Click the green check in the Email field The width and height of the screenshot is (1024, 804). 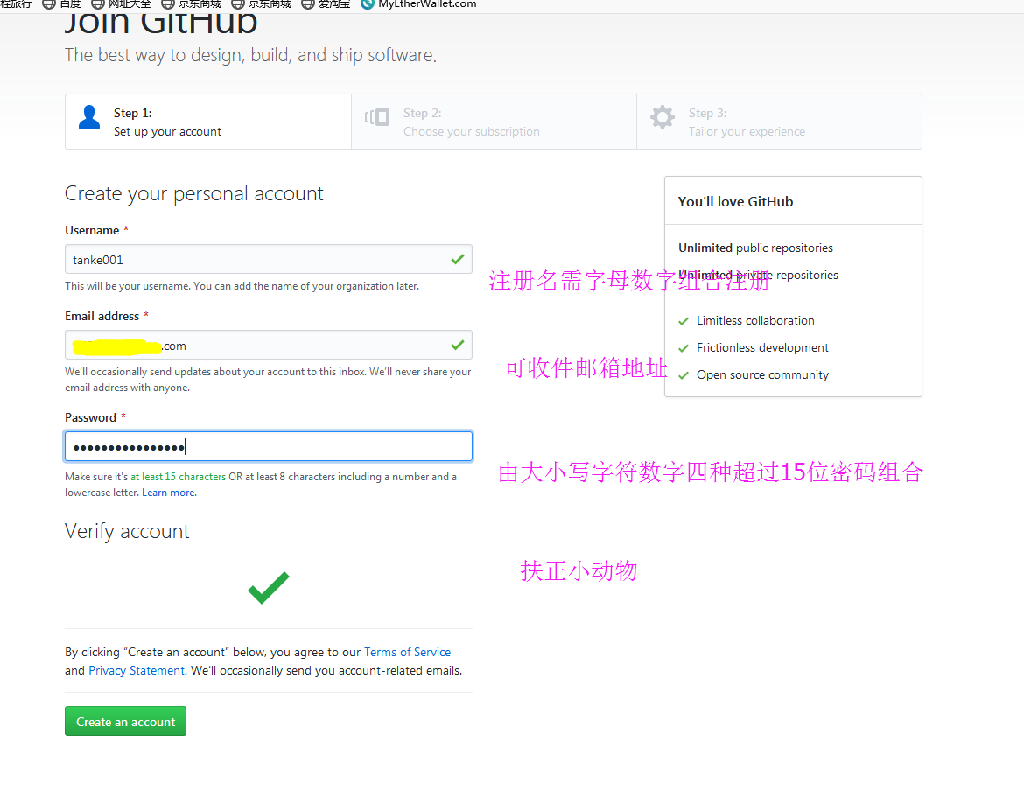point(458,345)
